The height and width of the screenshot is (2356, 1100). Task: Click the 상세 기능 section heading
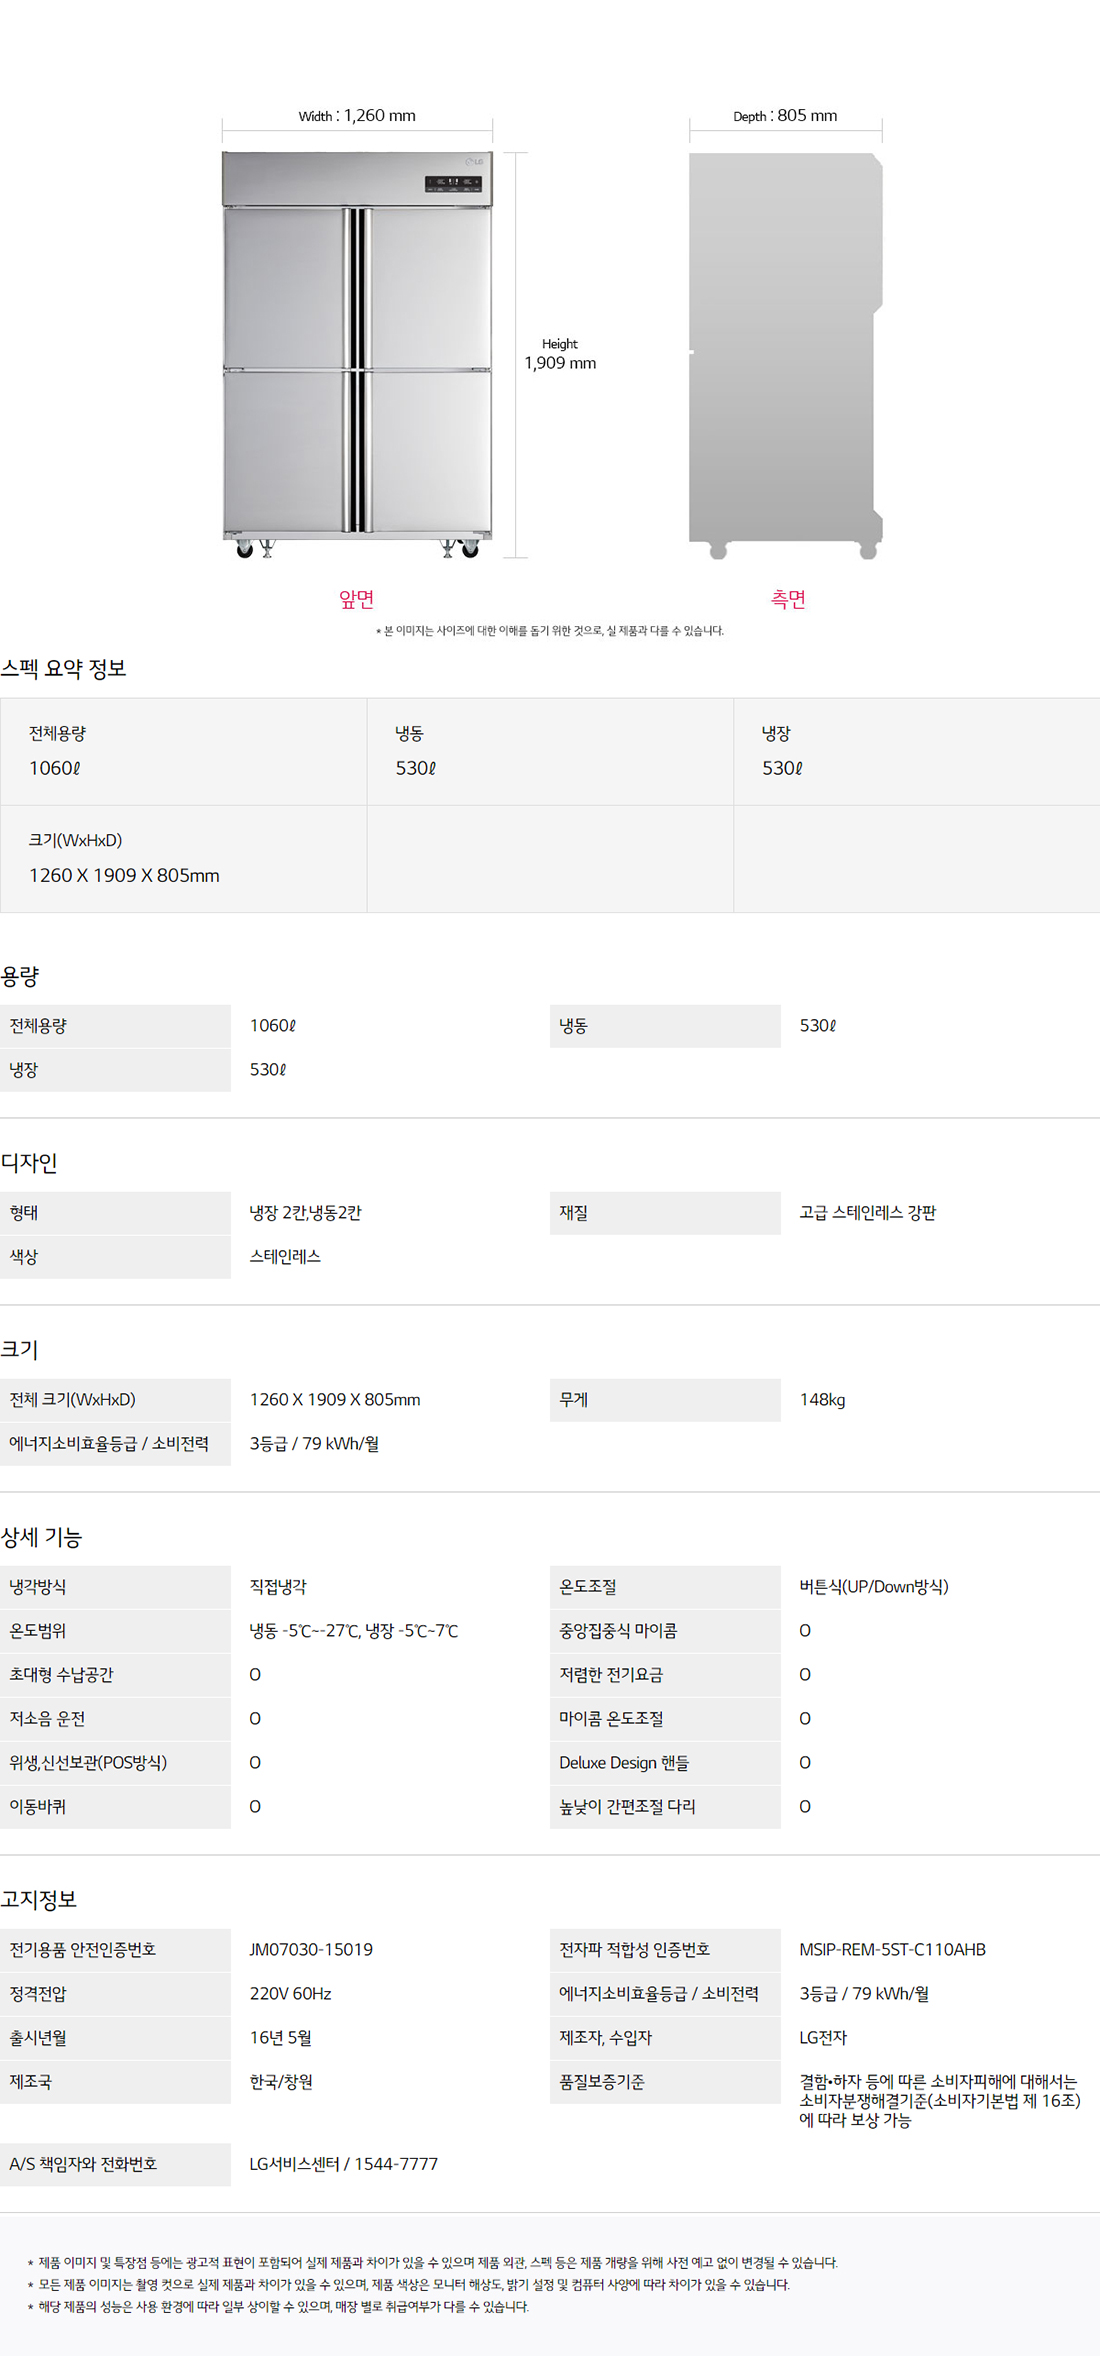42,1537
